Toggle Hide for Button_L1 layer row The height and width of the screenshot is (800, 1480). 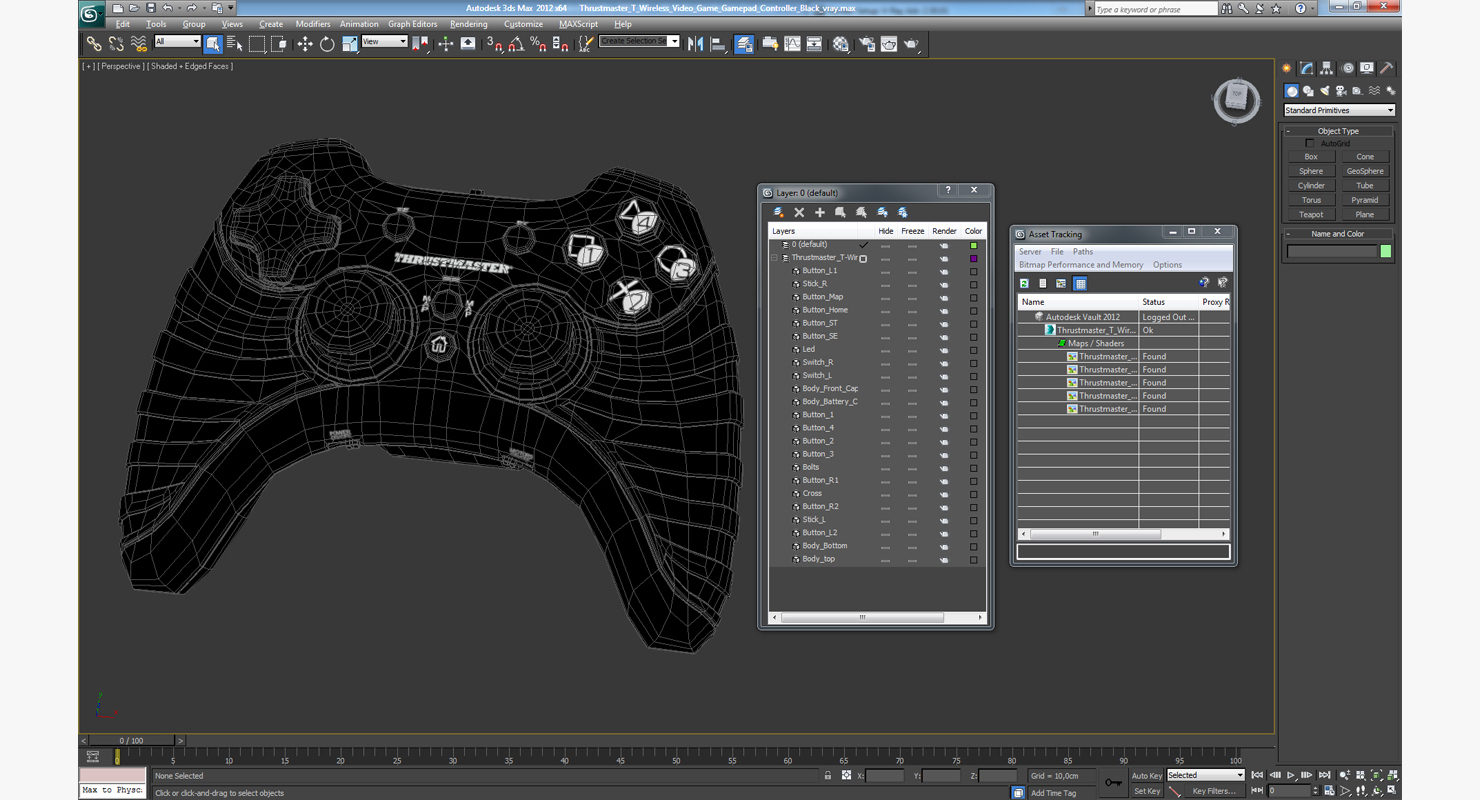[x=885, y=271]
